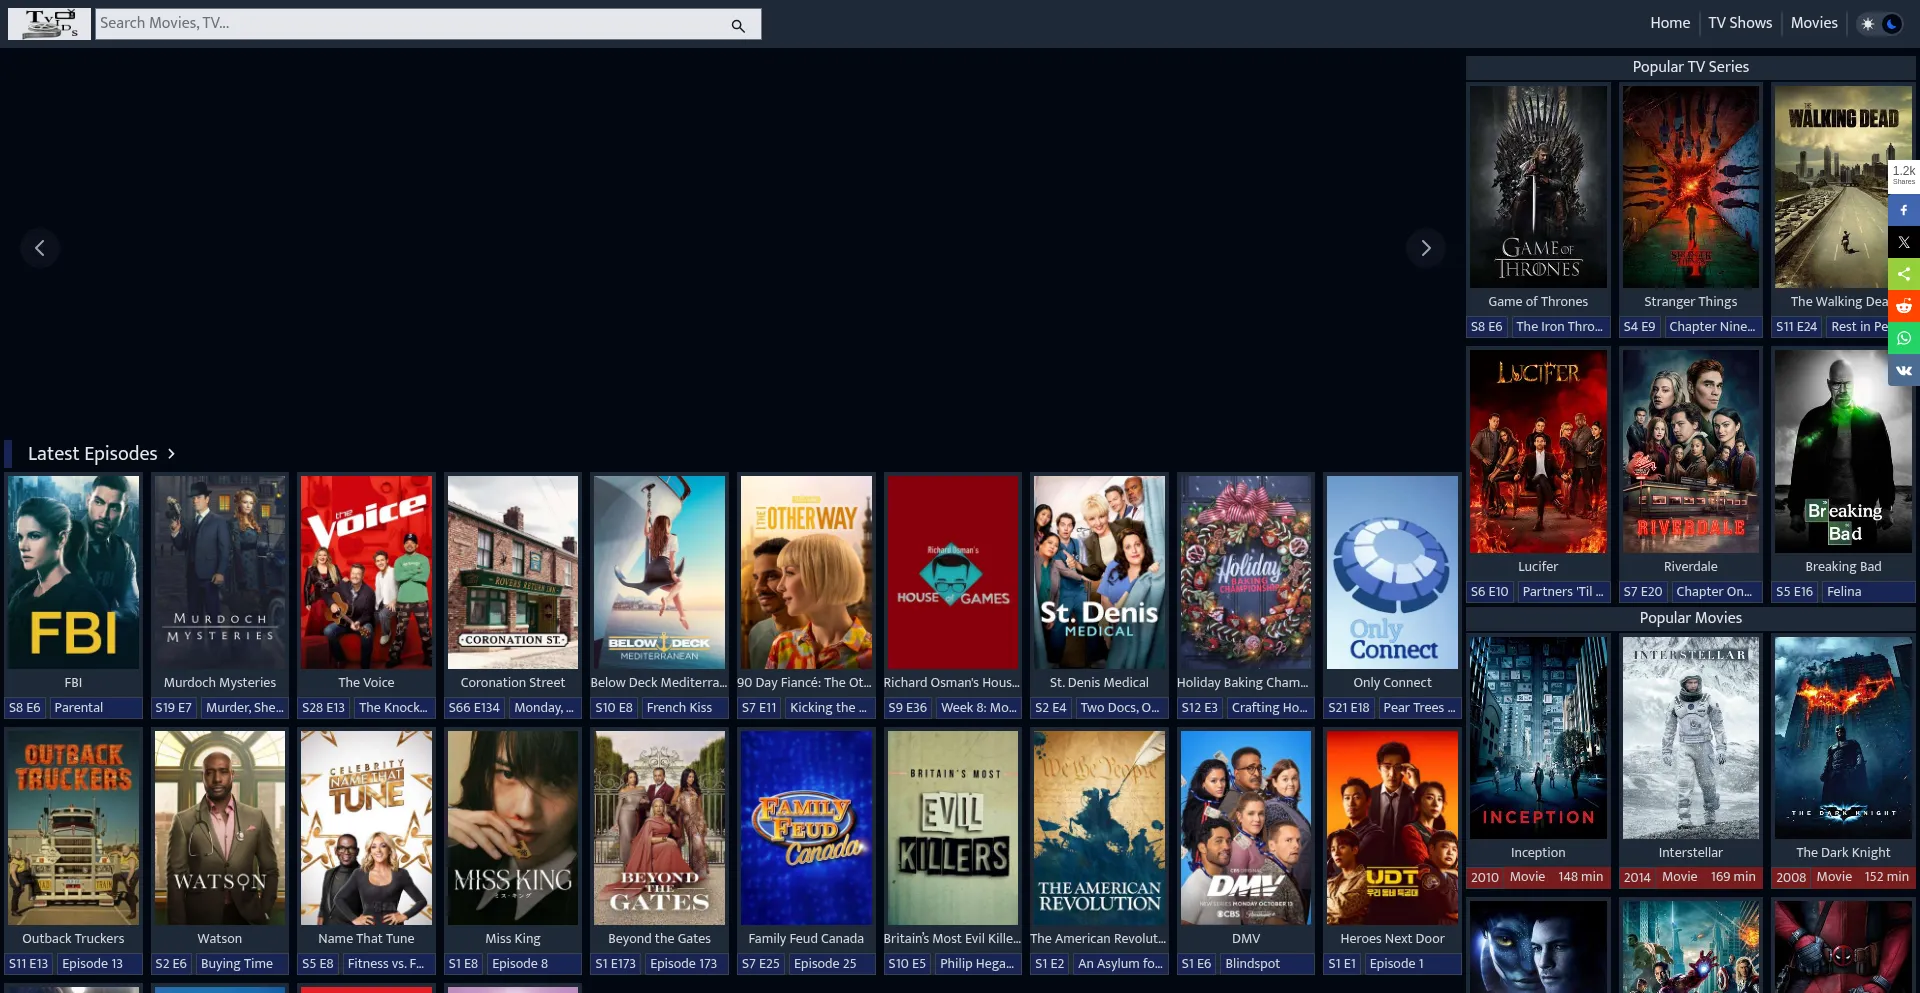Open The Walking Dead poster
Image resolution: width=1920 pixels, height=993 pixels.
pyautogui.click(x=1844, y=187)
